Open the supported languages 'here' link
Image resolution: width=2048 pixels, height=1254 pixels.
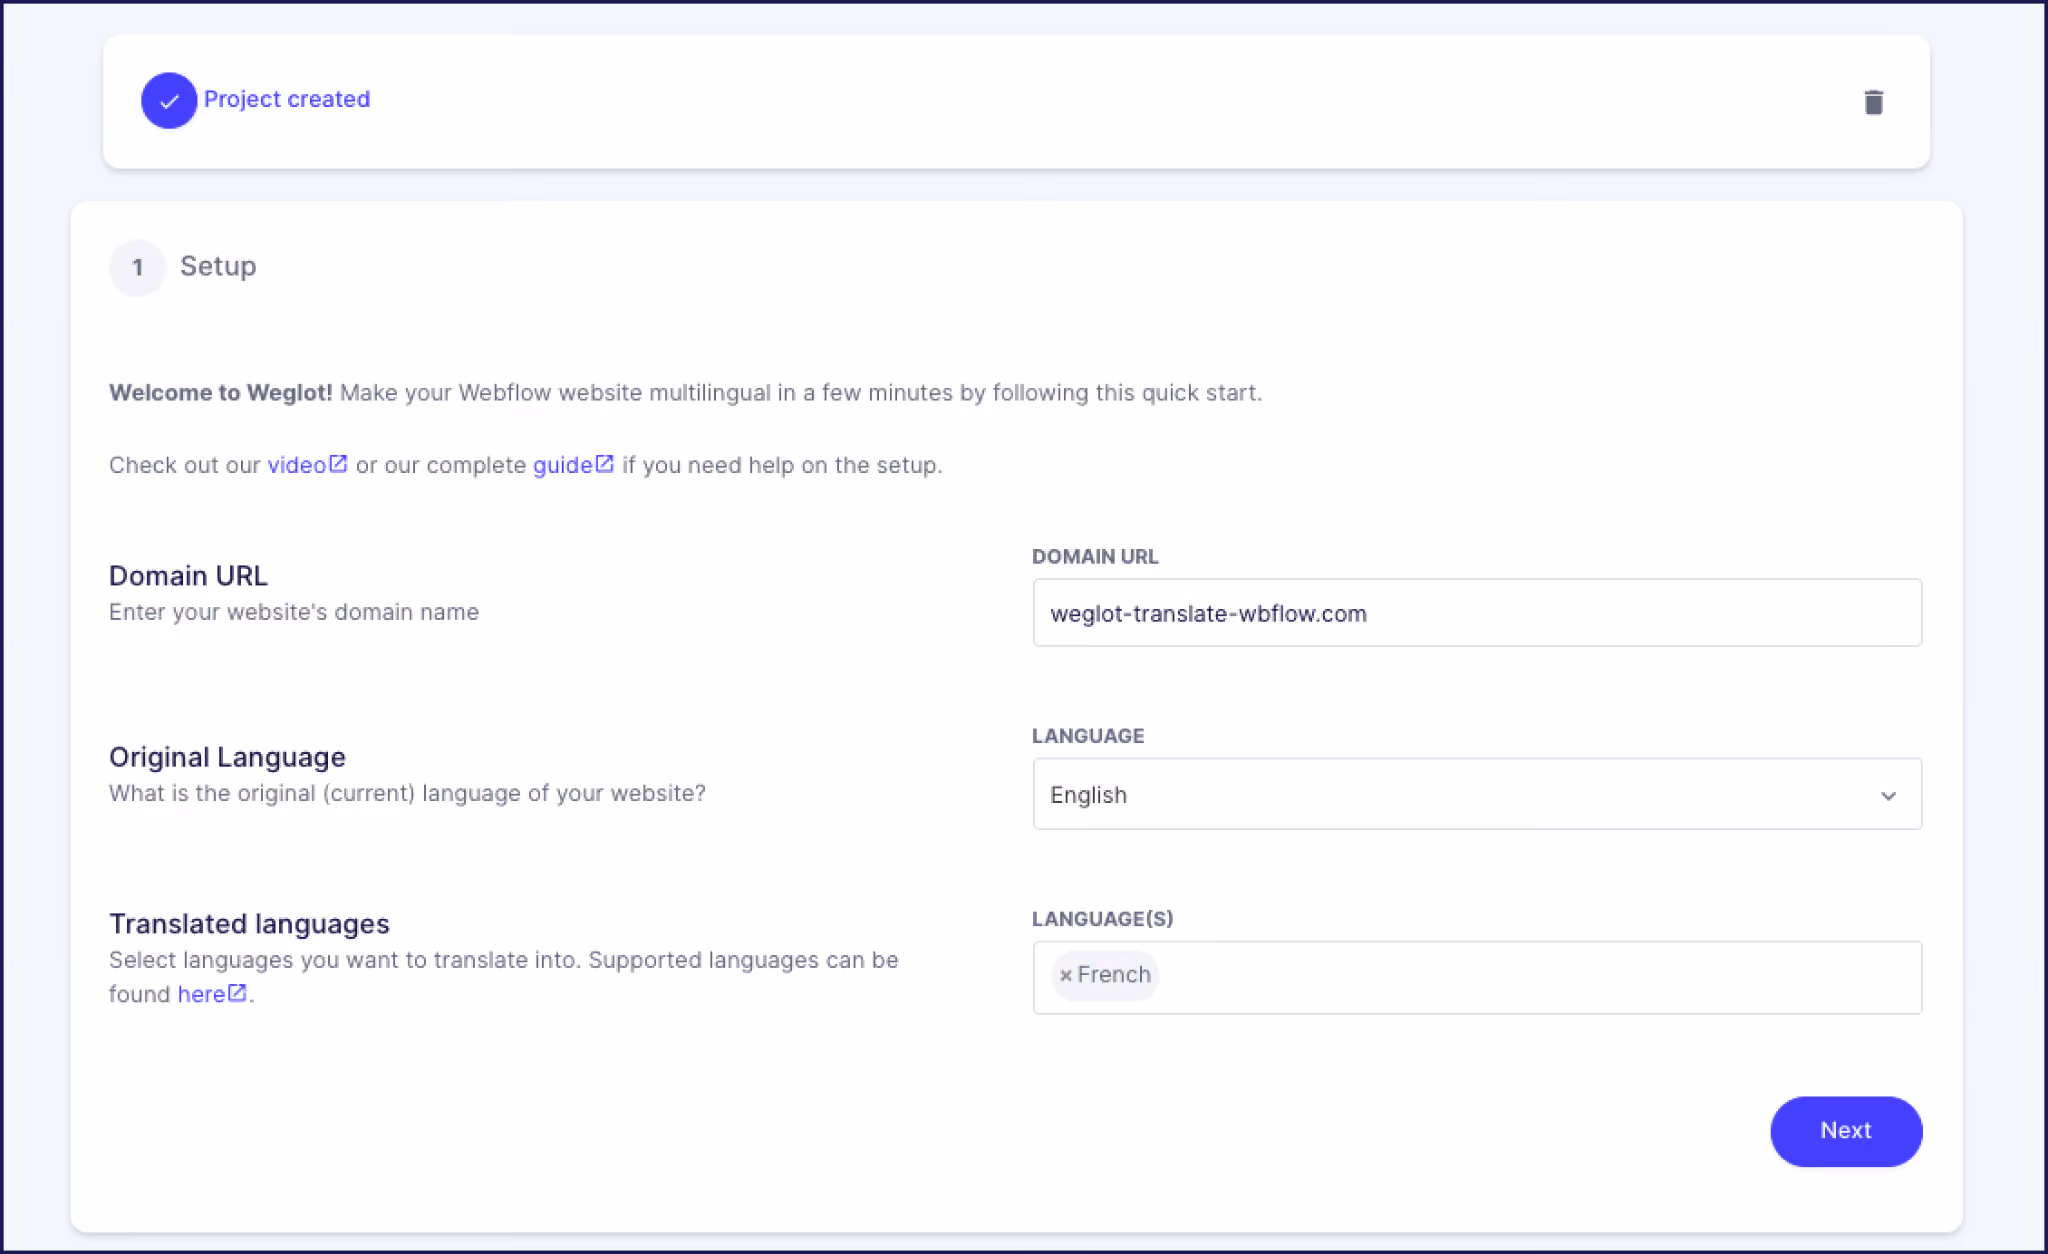click(212, 994)
